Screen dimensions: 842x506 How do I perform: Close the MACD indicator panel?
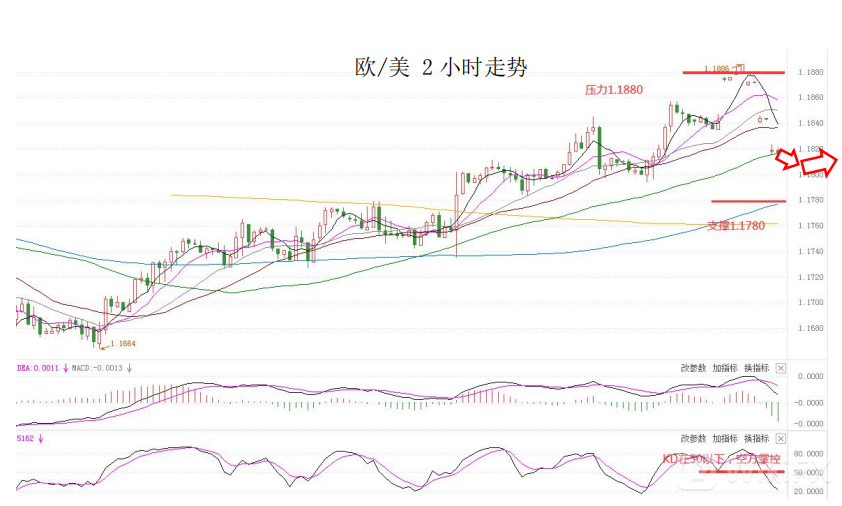pyautogui.click(x=781, y=368)
